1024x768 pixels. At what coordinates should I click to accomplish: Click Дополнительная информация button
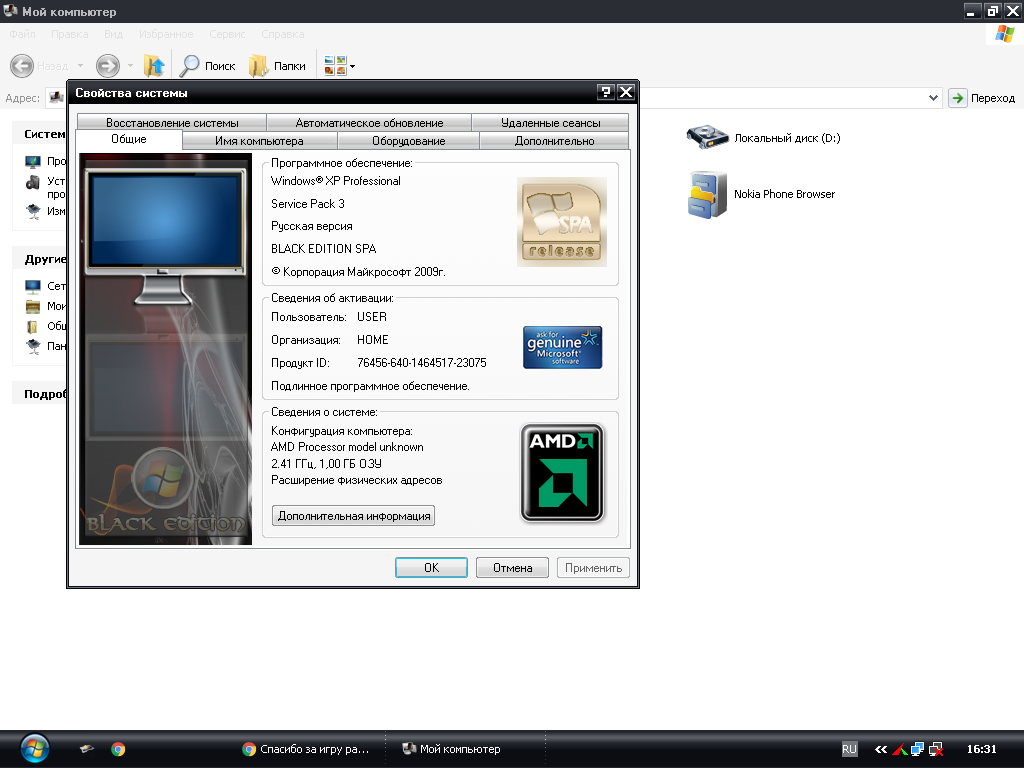pos(353,516)
